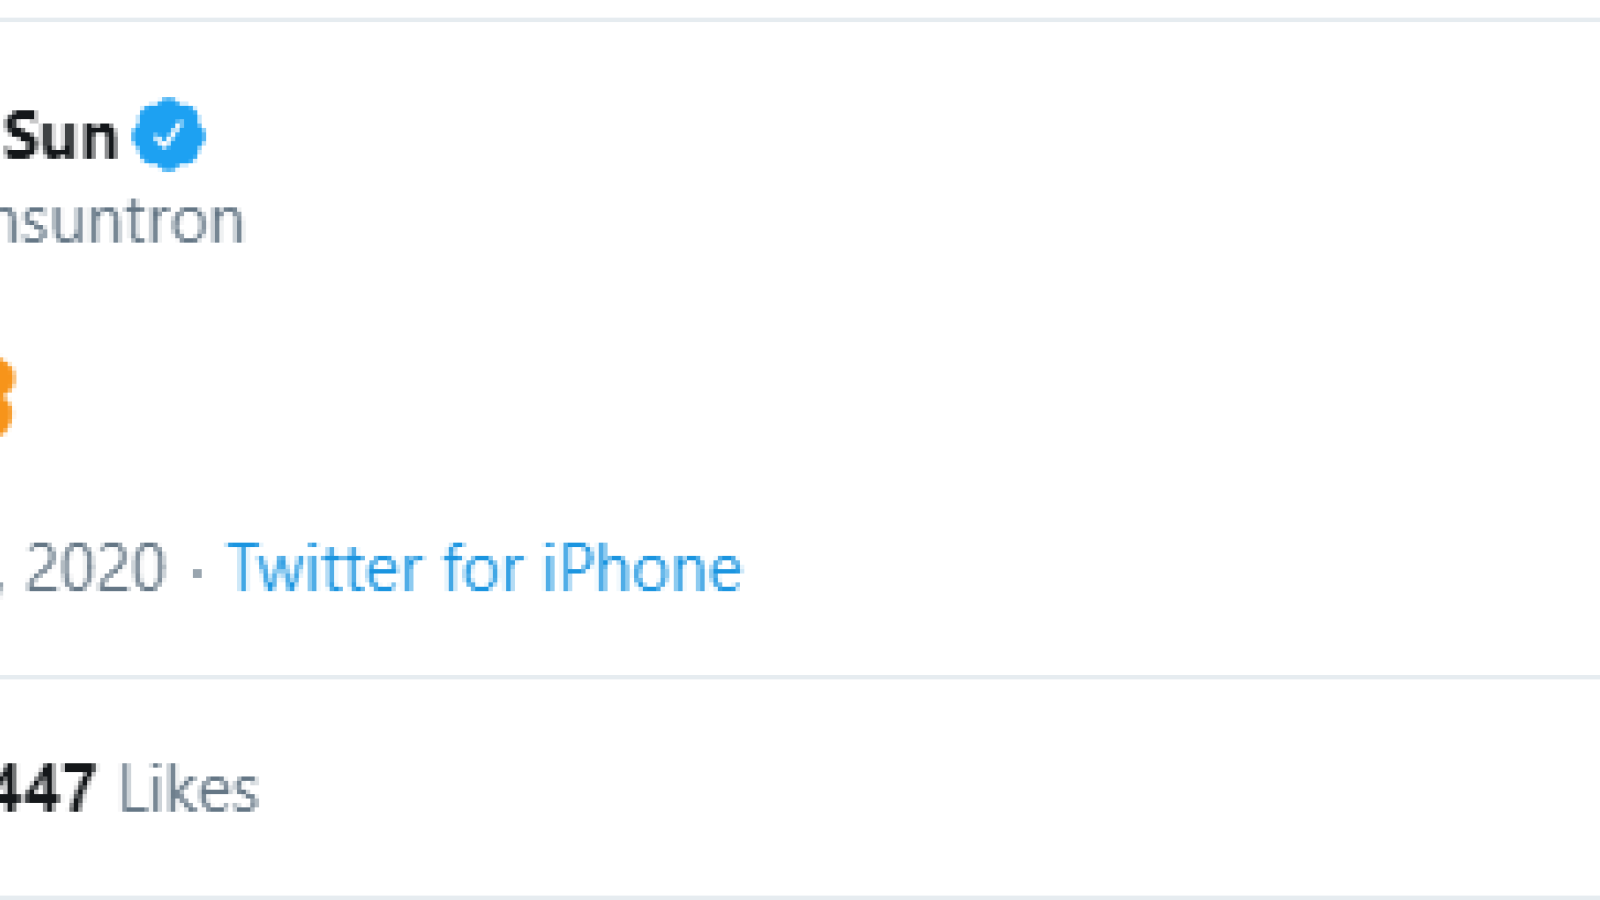Click the divider line below Likes row

click(800, 896)
